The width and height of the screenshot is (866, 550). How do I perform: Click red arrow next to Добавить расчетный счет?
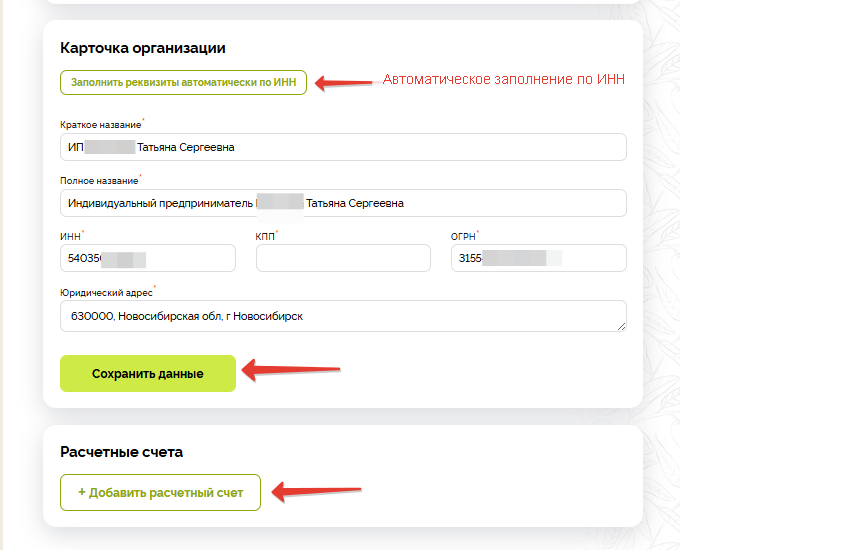pyautogui.click(x=315, y=491)
